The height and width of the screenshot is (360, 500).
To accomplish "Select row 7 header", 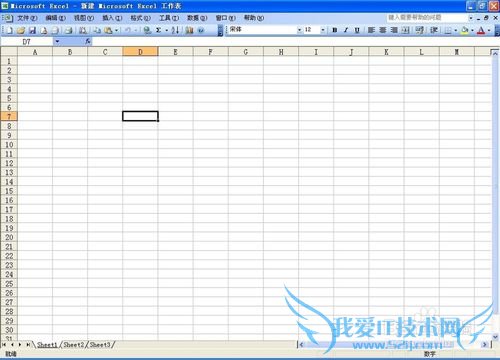I will pyautogui.click(x=9, y=117).
